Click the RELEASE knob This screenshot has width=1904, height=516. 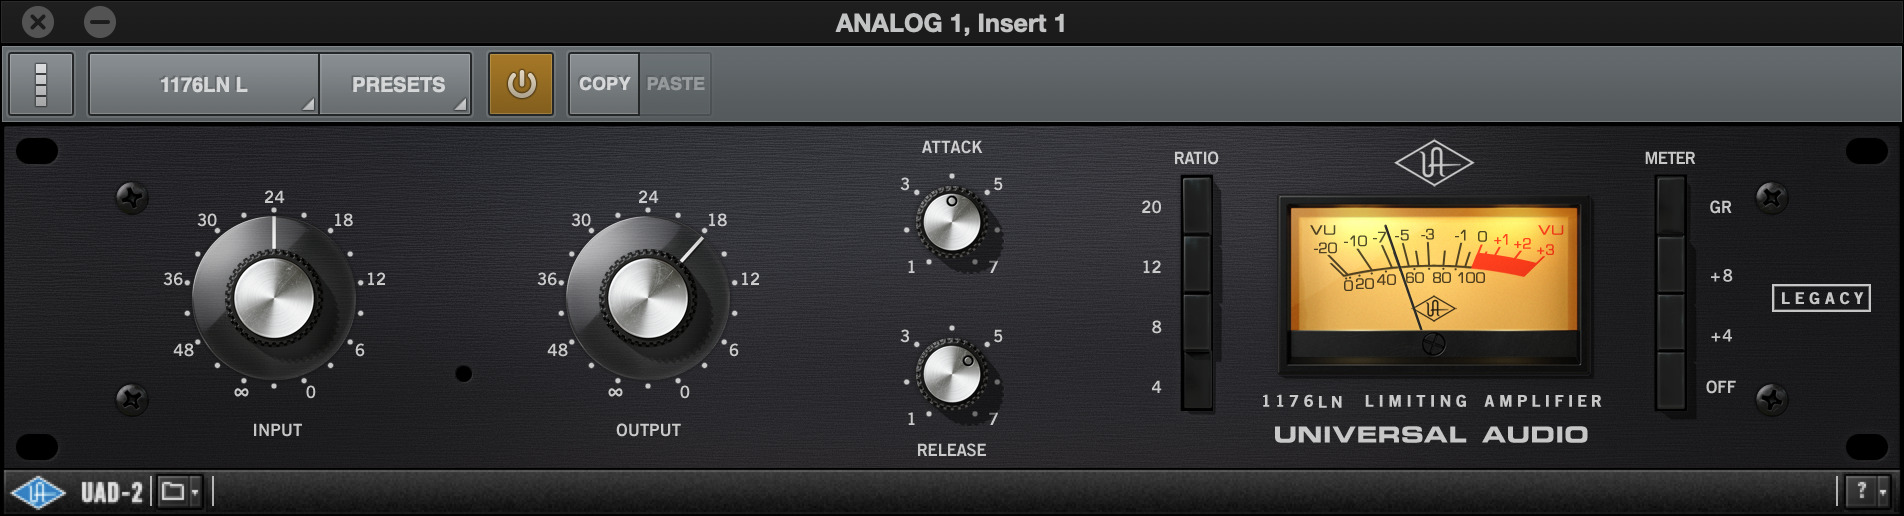point(952,375)
